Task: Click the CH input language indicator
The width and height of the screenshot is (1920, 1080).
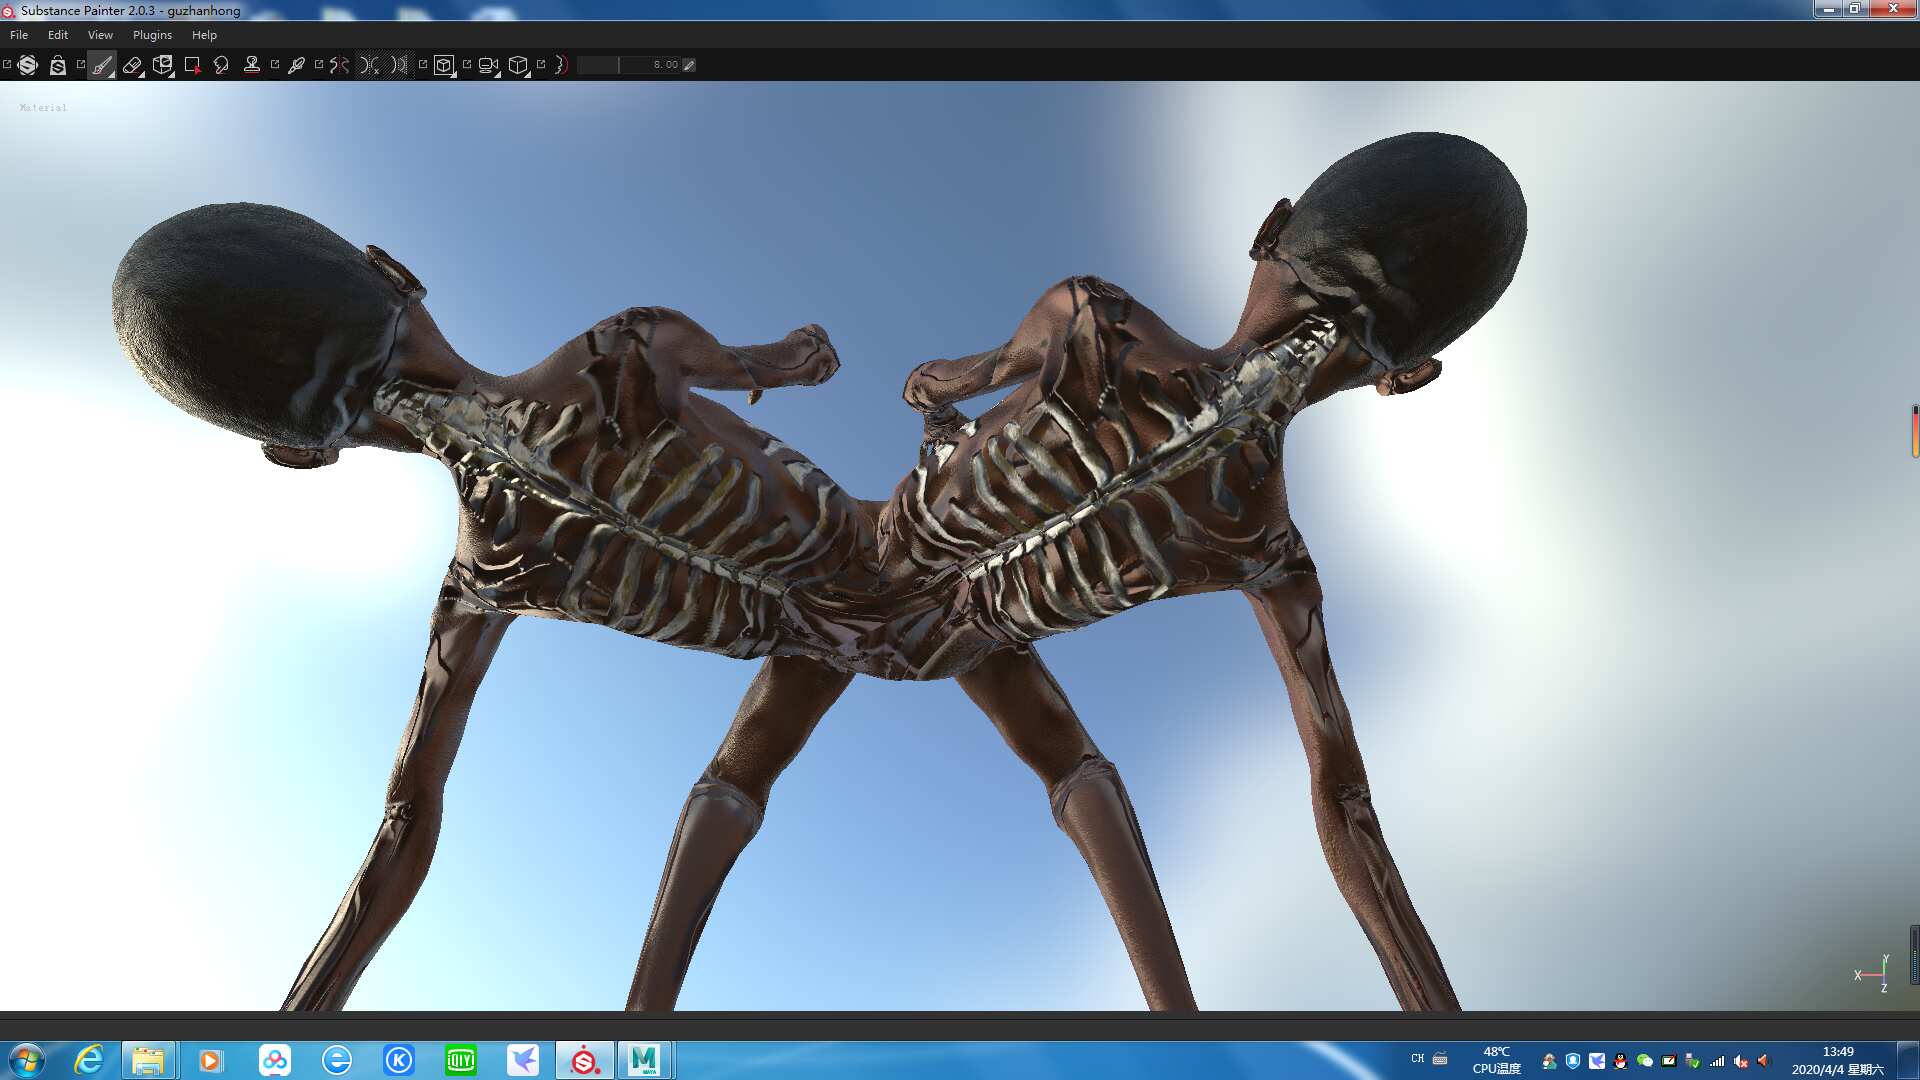Action: [1417, 1058]
